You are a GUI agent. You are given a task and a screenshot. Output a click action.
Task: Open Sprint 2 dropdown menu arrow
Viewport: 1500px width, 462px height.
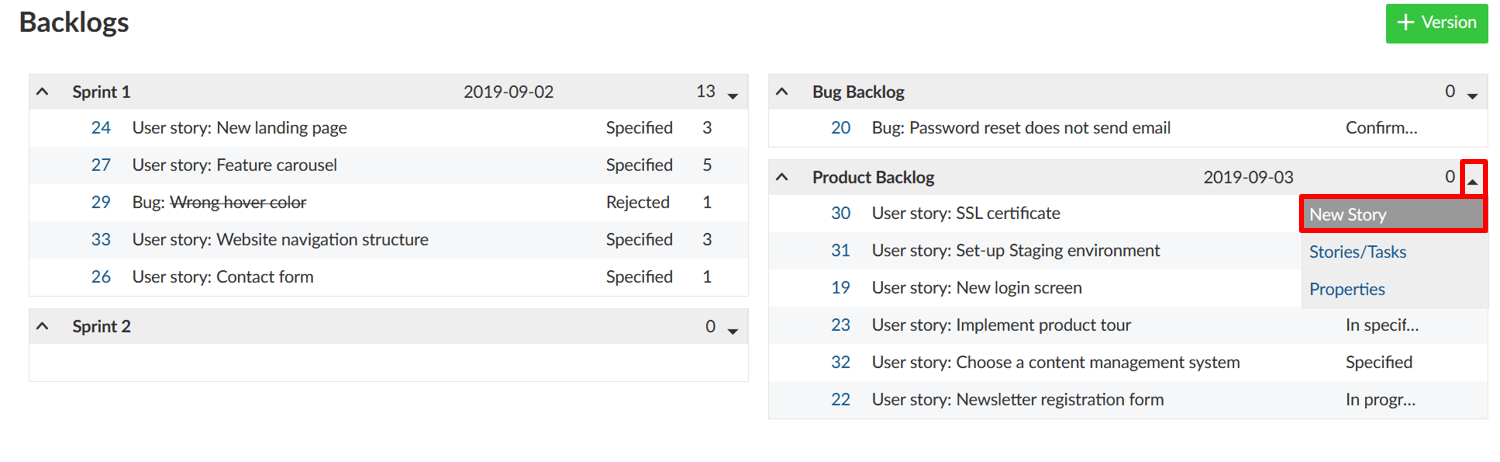click(733, 331)
